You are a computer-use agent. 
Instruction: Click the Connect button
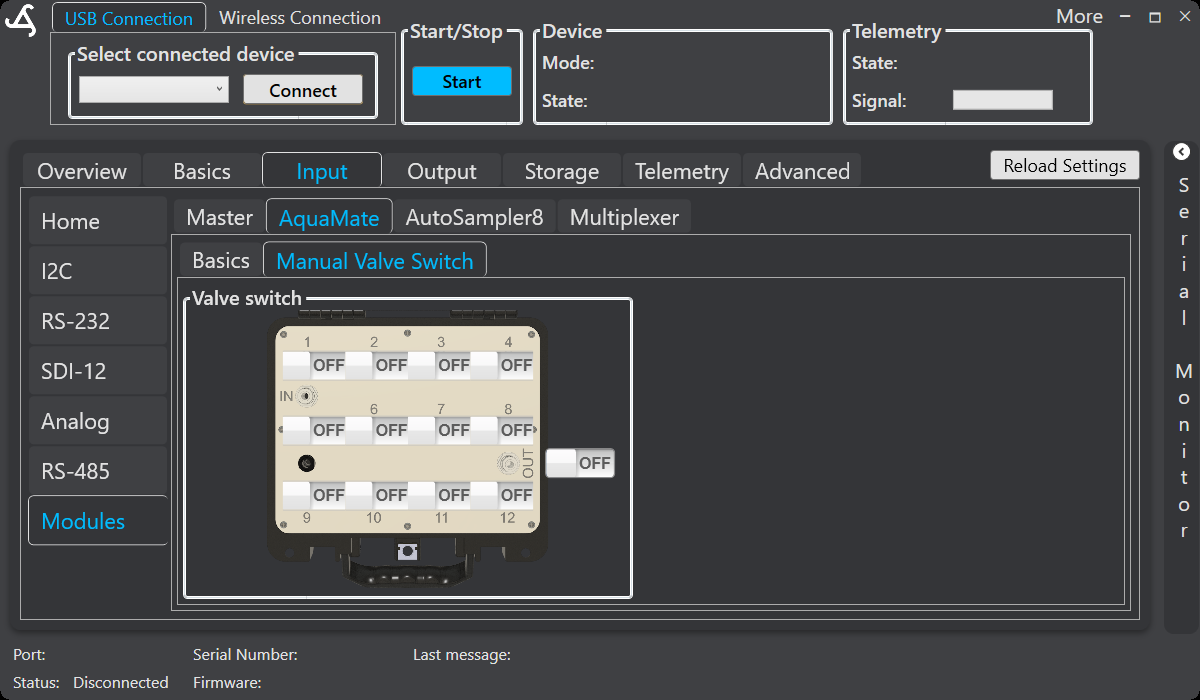pos(303,90)
